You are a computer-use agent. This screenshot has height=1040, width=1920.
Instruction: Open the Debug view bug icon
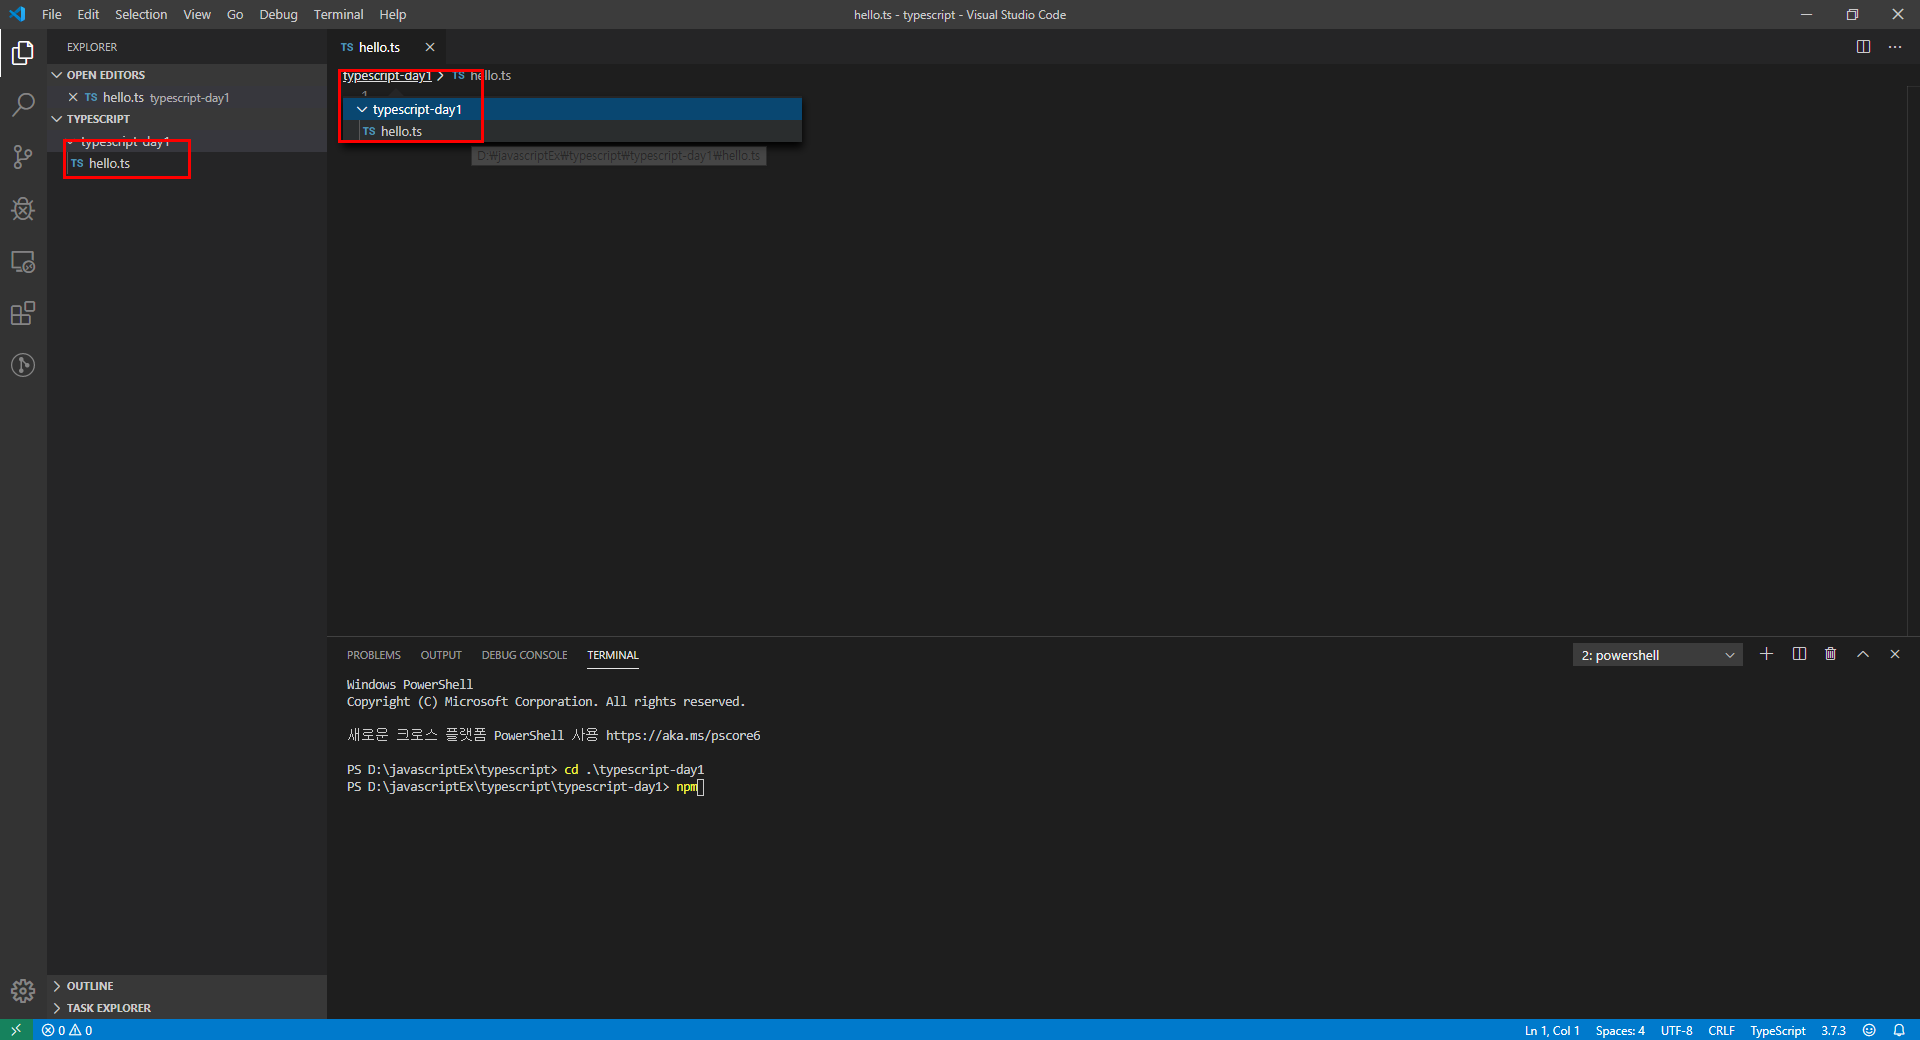click(23, 209)
